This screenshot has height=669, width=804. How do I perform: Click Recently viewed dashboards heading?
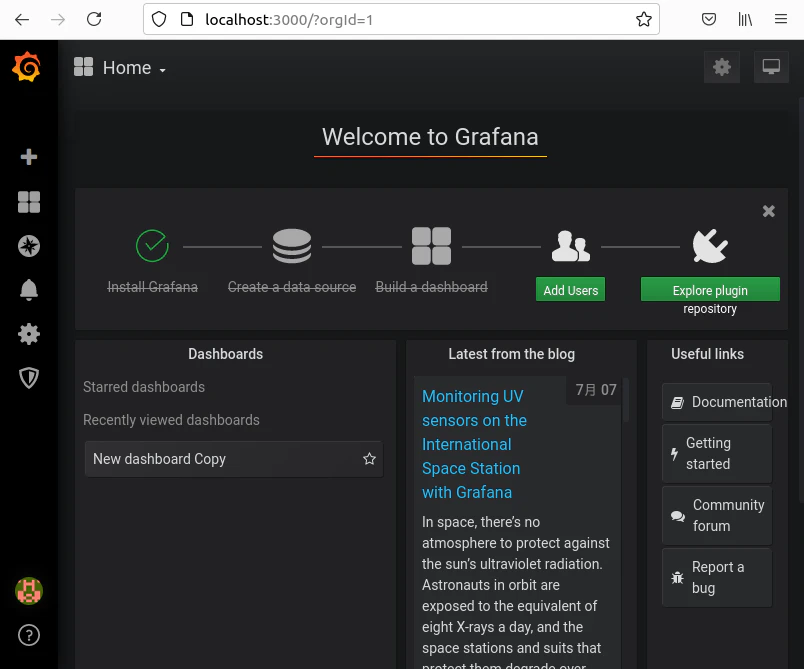pos(171,420)
